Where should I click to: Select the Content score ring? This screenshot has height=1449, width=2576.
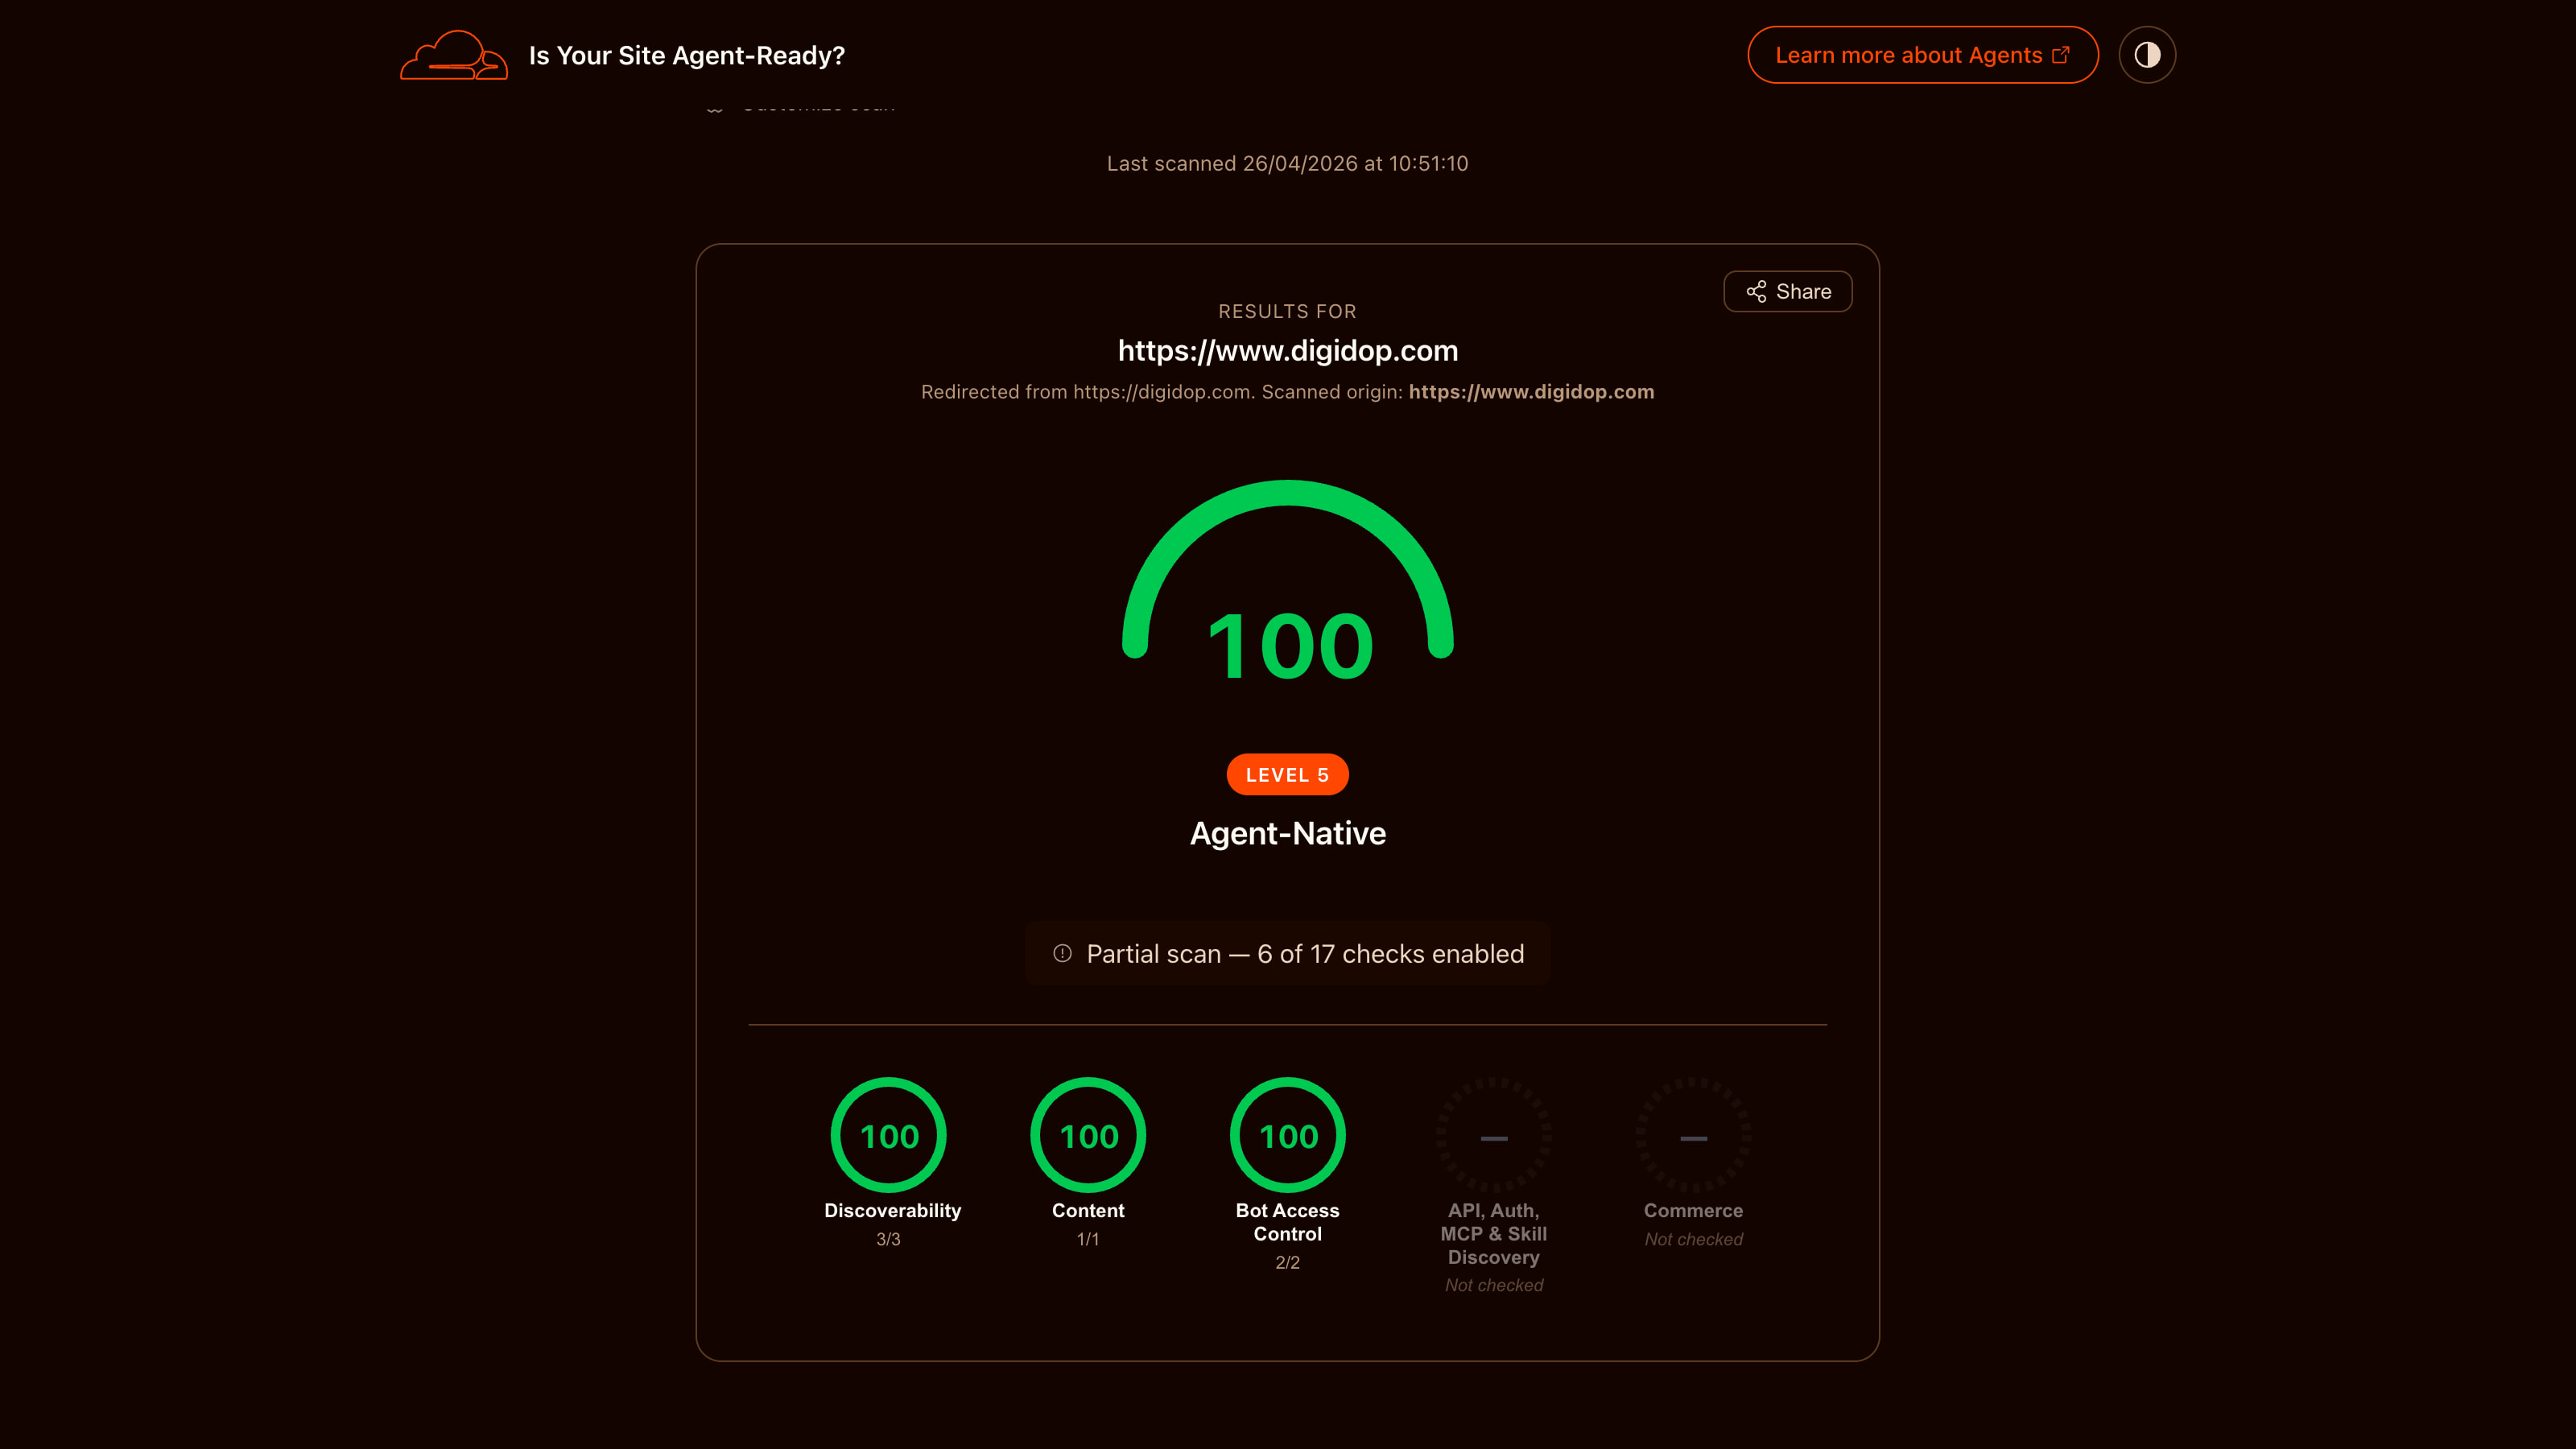coord(1088,1135)
